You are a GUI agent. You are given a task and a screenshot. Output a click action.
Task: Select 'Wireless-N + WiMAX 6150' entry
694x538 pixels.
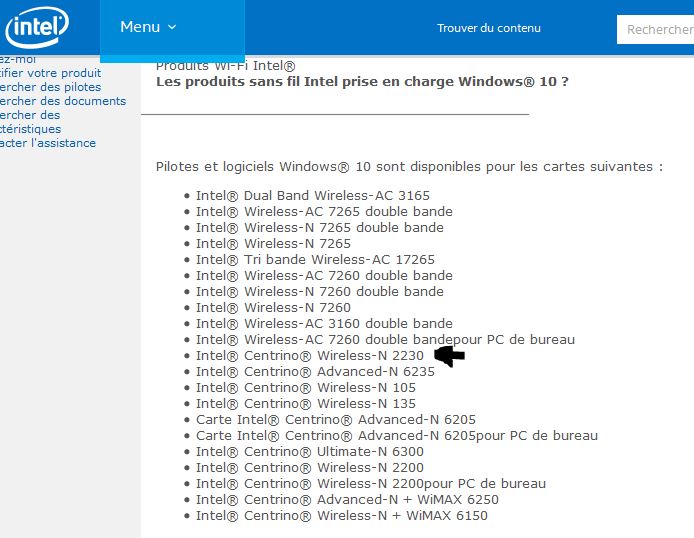click(342, 515)
